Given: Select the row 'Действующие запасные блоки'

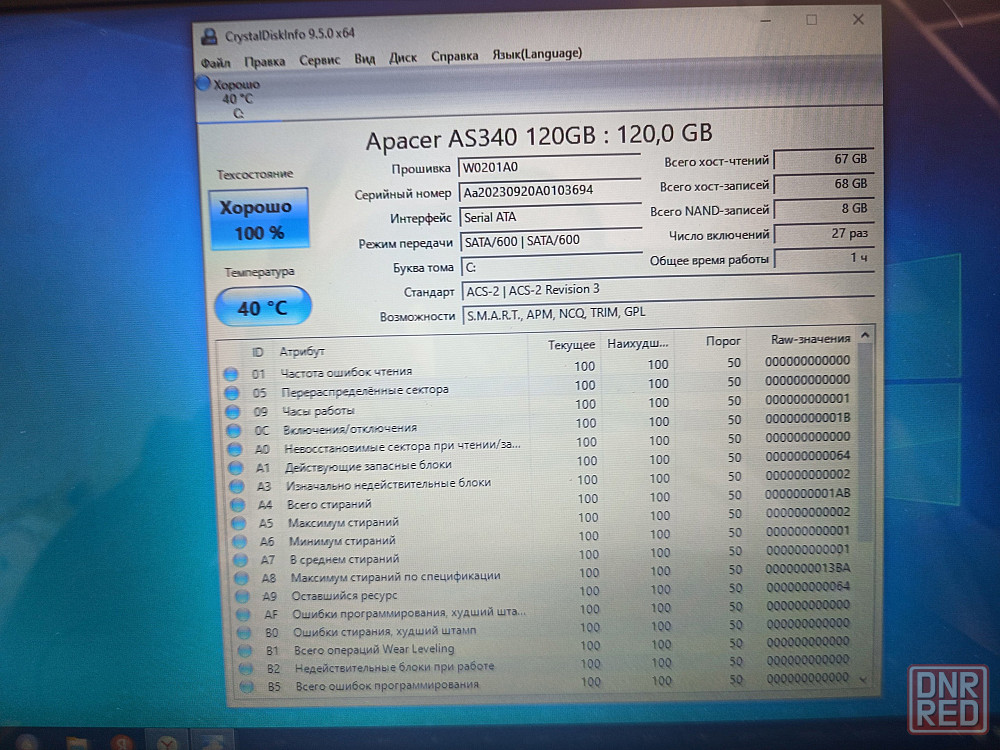Looking at the screenshot, I should pos(542,462).
